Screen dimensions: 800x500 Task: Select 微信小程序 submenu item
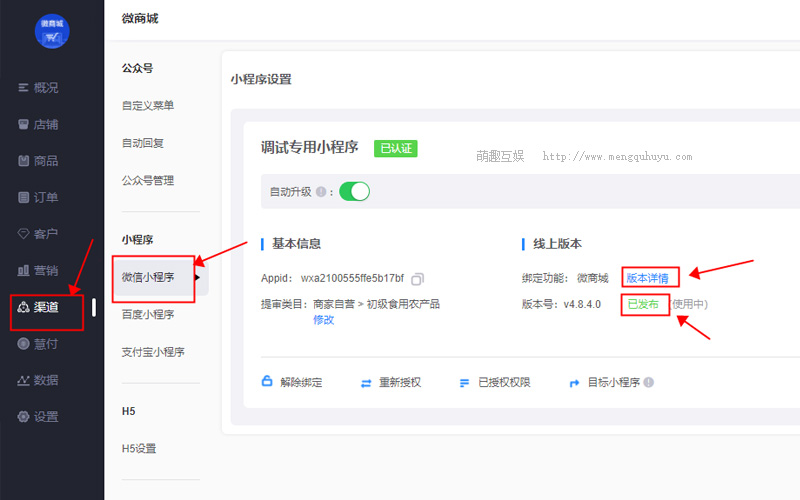tap(148, 277)
